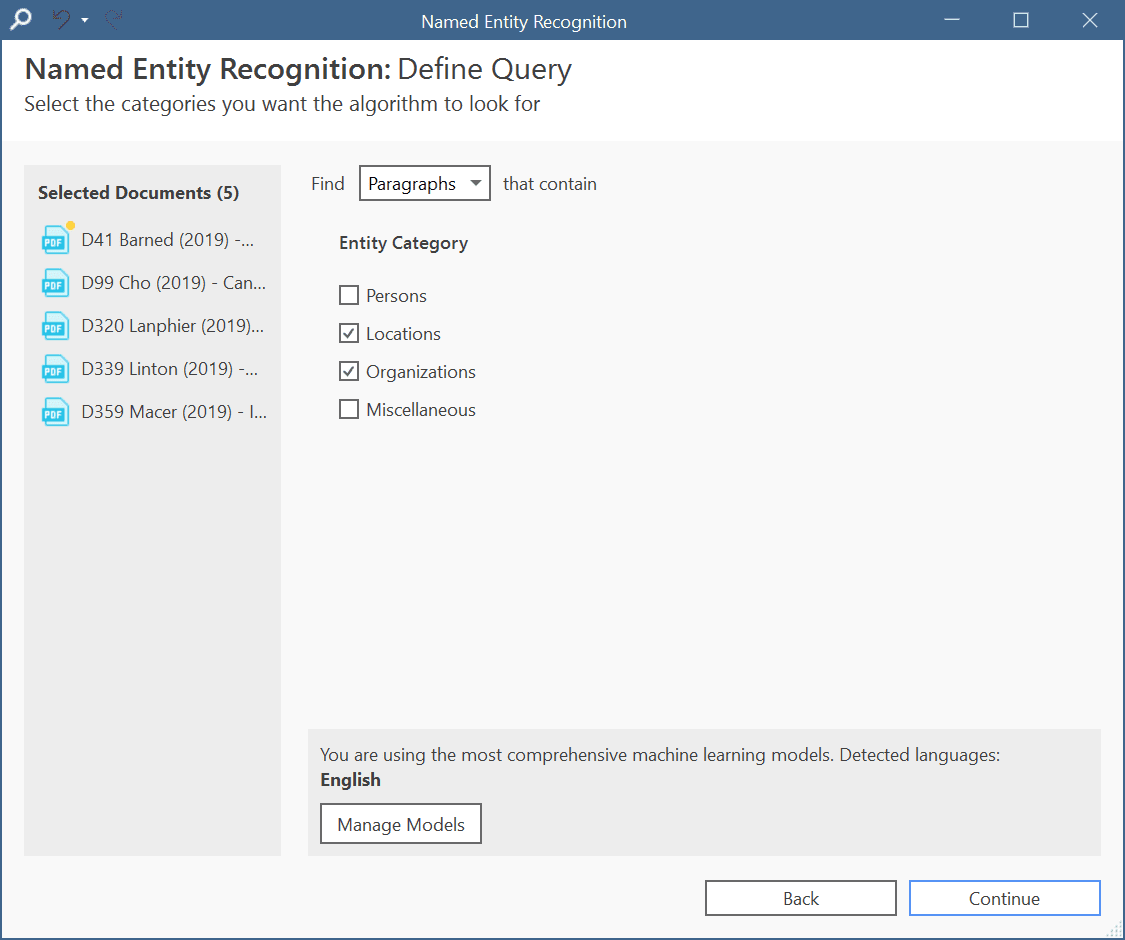Click PDF icon of D359 Macer document

56,412
